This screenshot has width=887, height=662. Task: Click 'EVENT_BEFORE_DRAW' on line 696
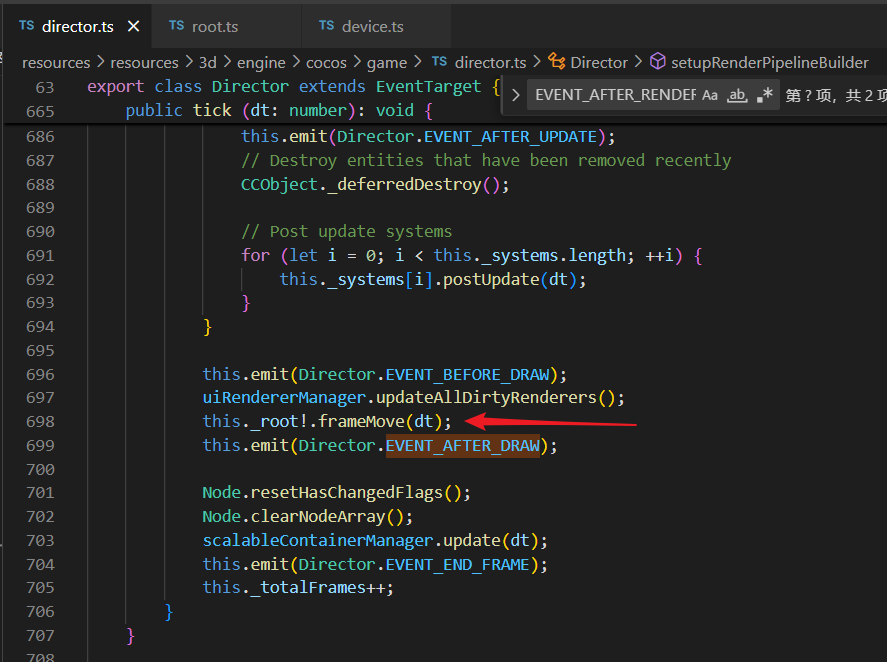(468, 375)
